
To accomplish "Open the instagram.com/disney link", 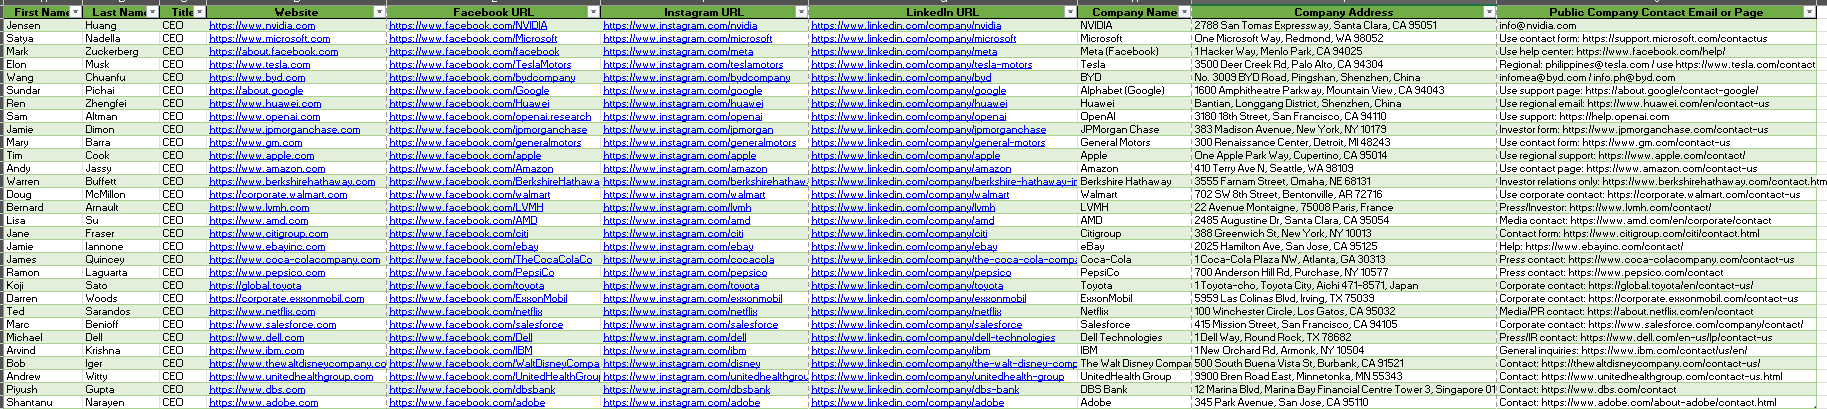I will 681,364.
